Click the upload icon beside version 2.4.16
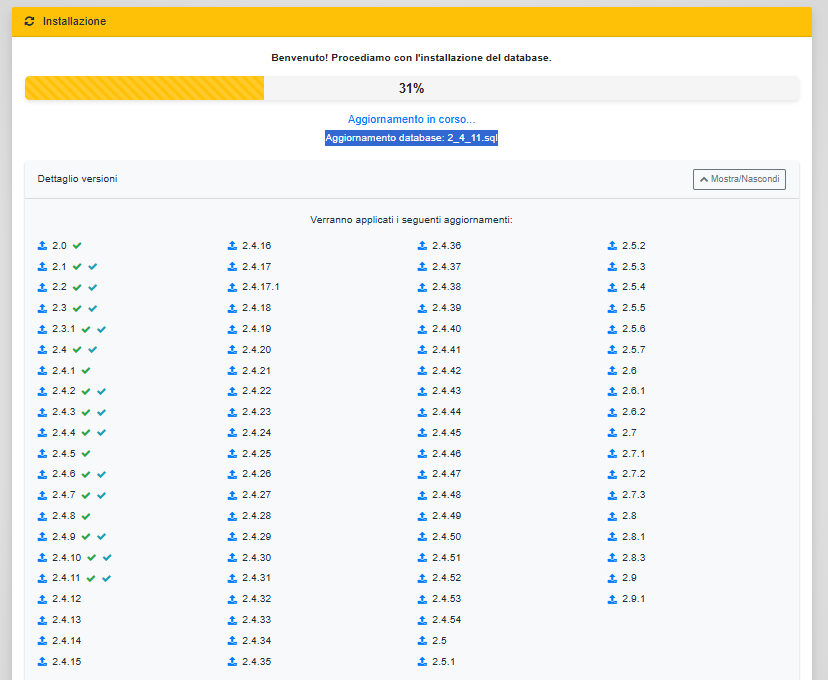Screen dimensions: 828x680 point(232,245)
